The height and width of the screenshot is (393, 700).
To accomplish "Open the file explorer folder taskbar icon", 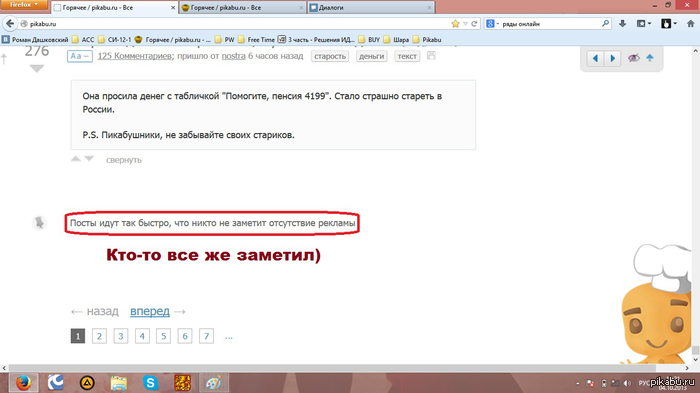I will (x=119, y=383).
